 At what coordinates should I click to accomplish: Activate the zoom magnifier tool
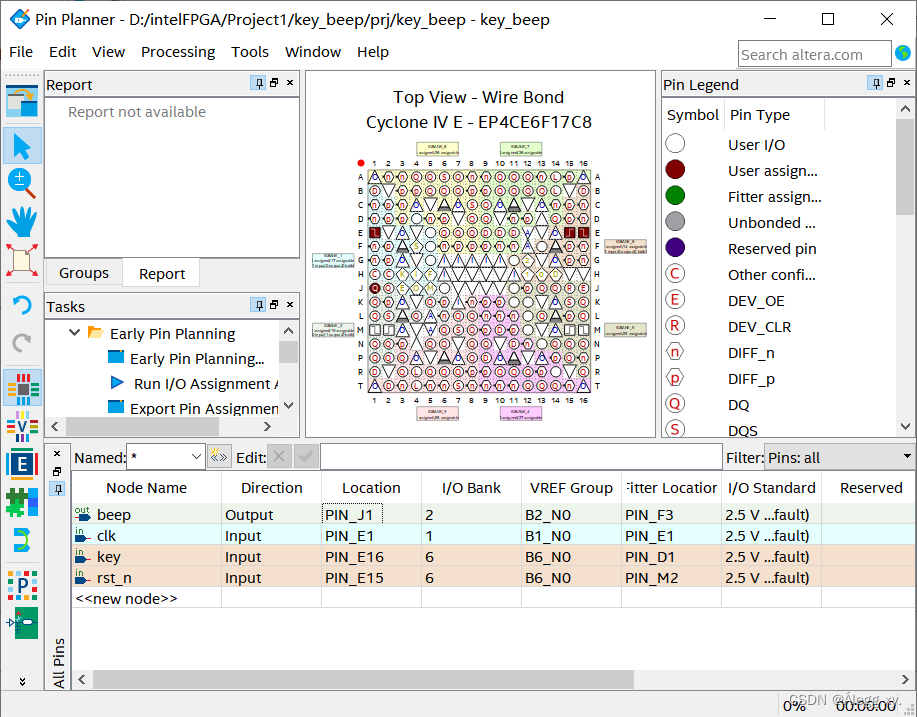click(x=22, y=184)
